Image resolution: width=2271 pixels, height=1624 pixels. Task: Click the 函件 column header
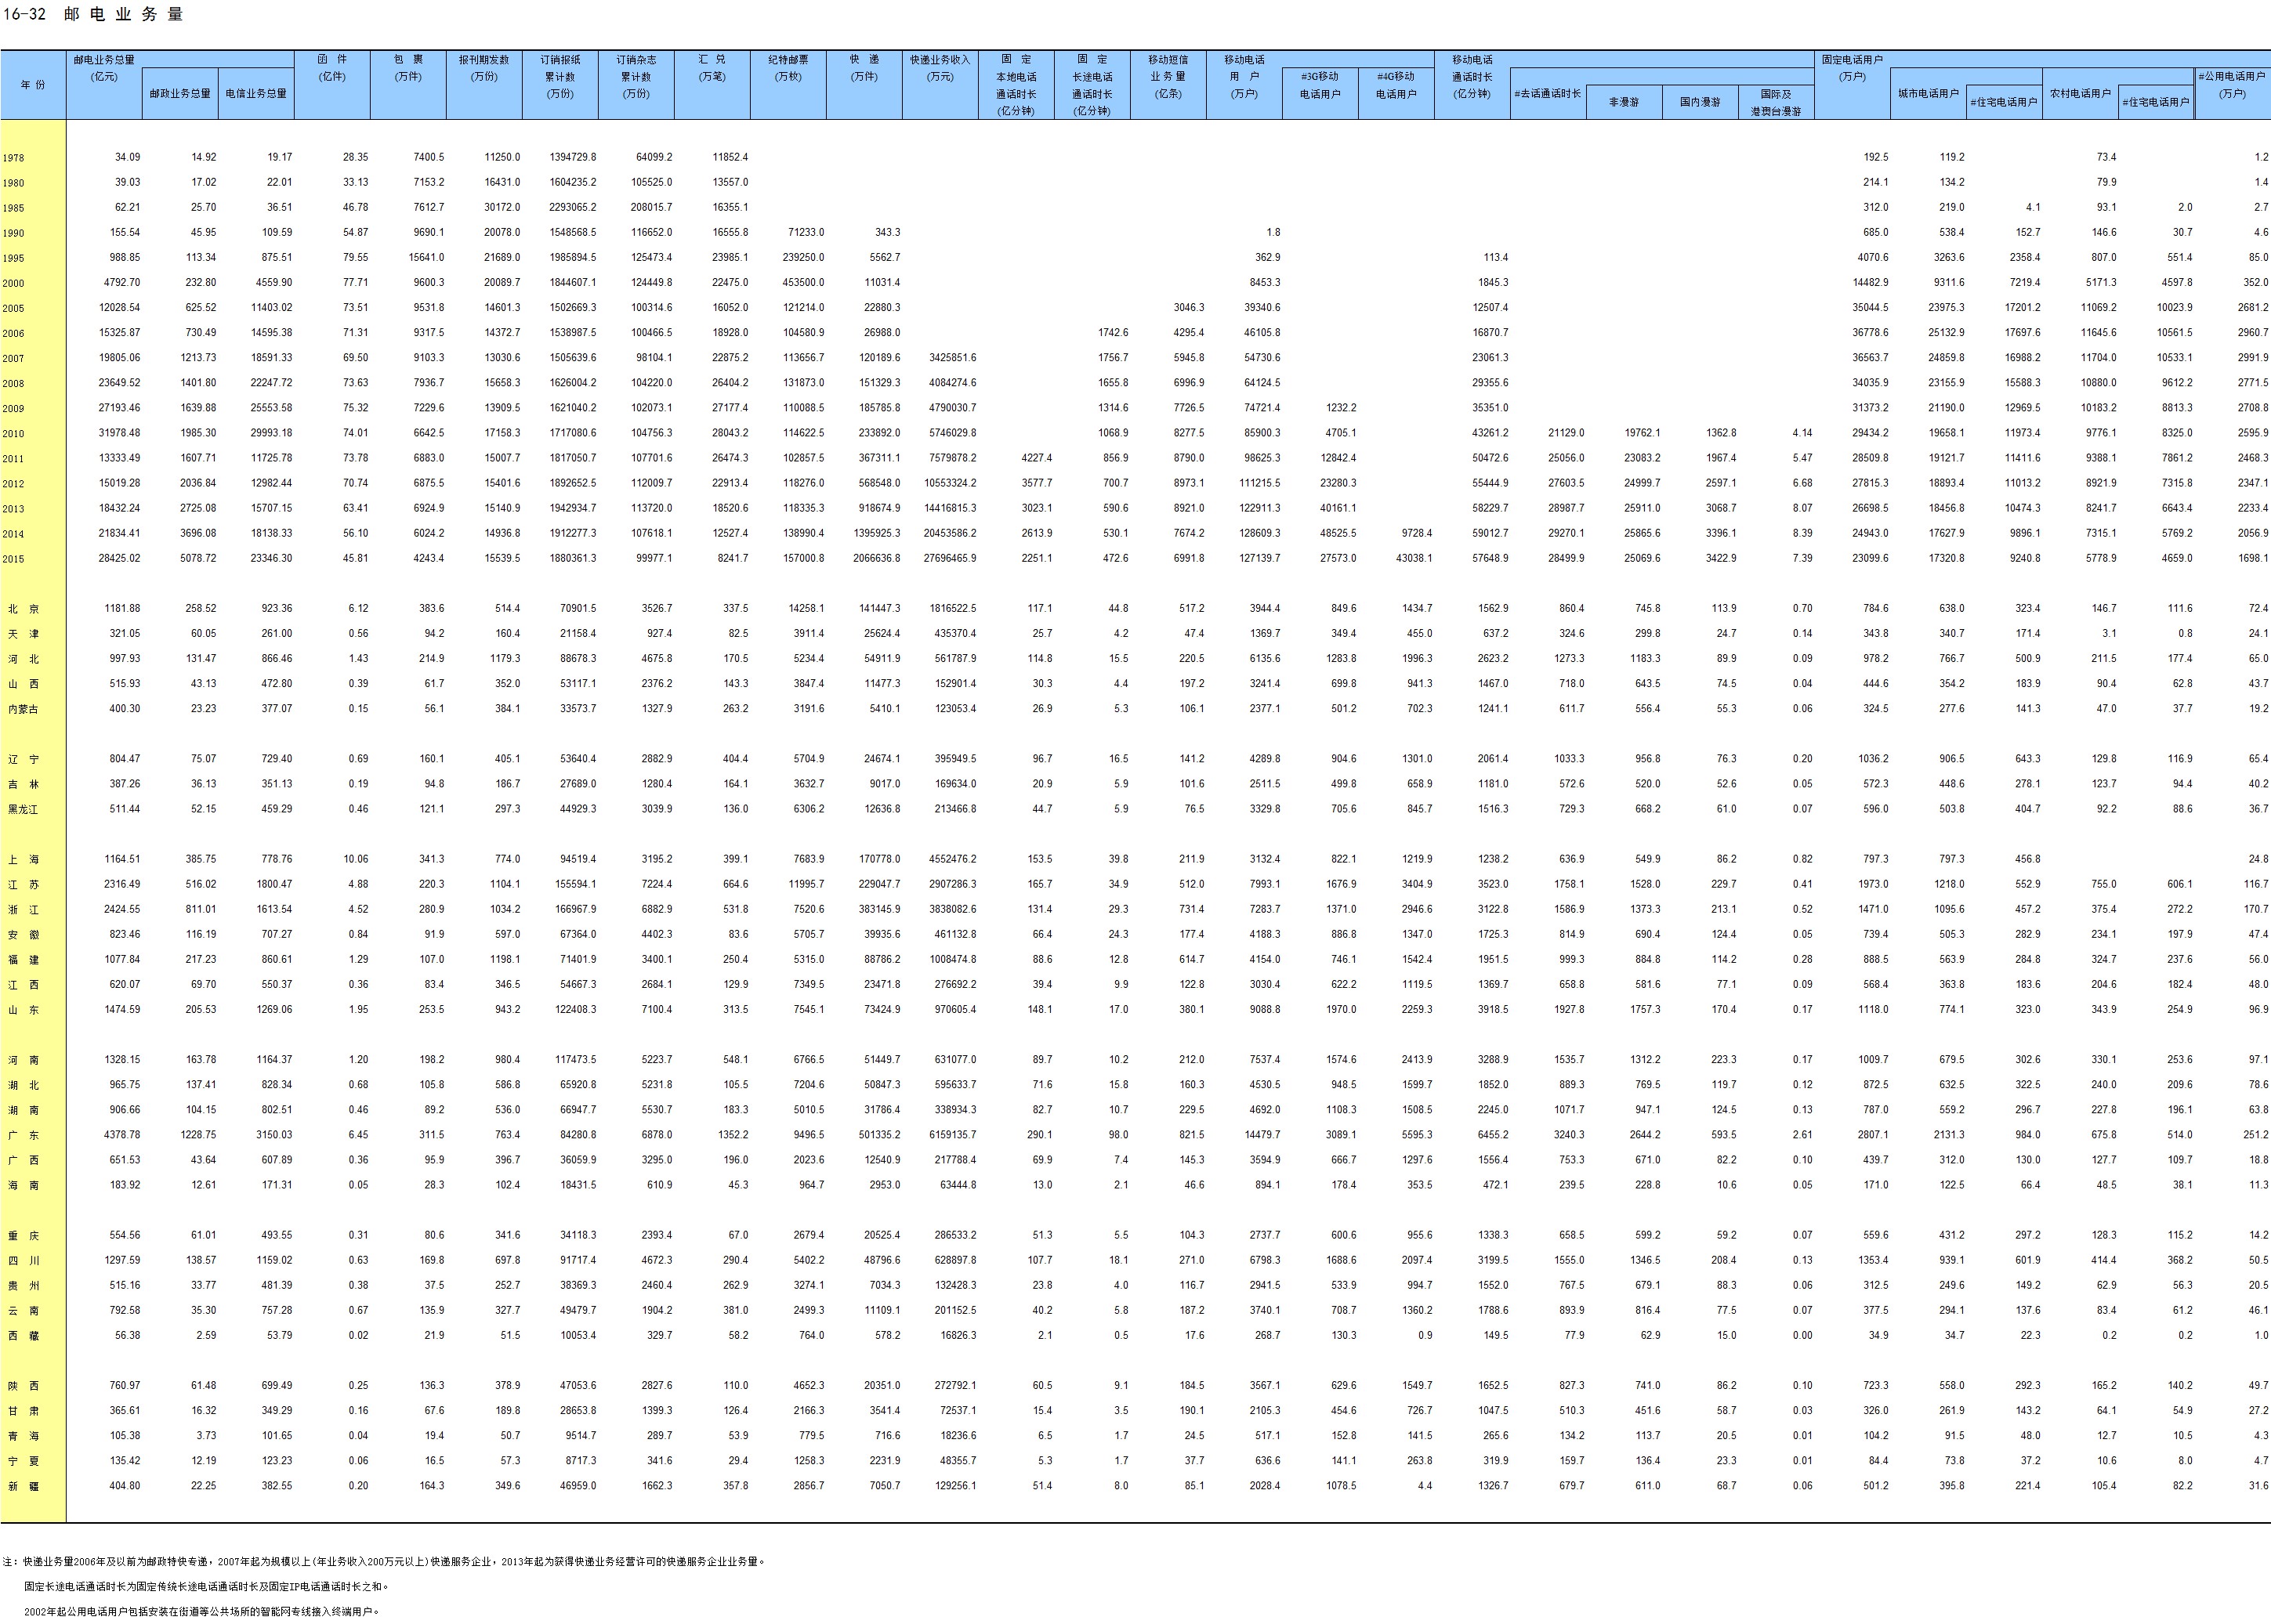[x=332, y=68]
